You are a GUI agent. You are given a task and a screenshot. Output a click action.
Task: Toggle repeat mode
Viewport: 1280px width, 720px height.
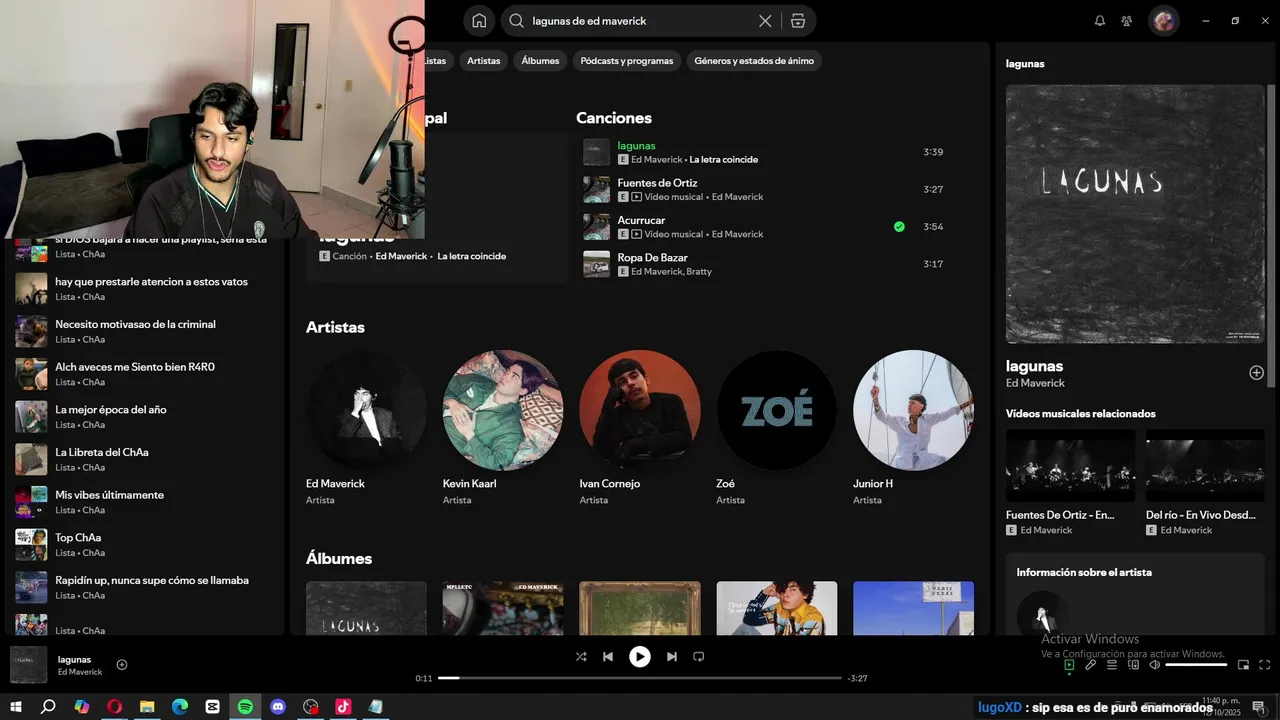(x=699, y=657)
